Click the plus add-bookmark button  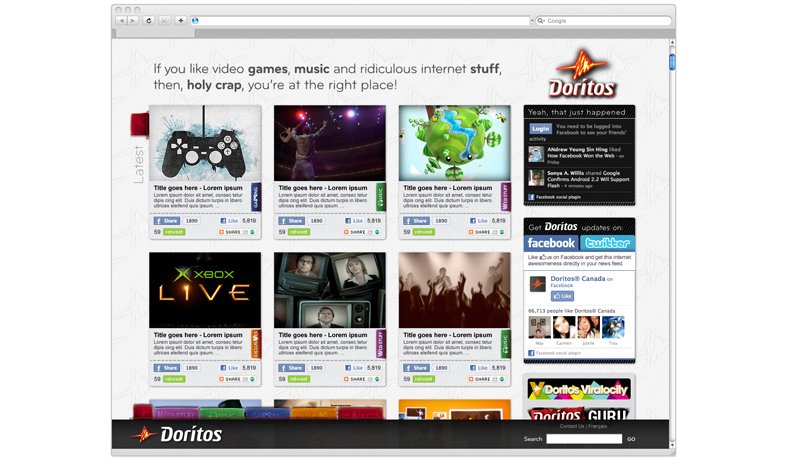[181, 20]
